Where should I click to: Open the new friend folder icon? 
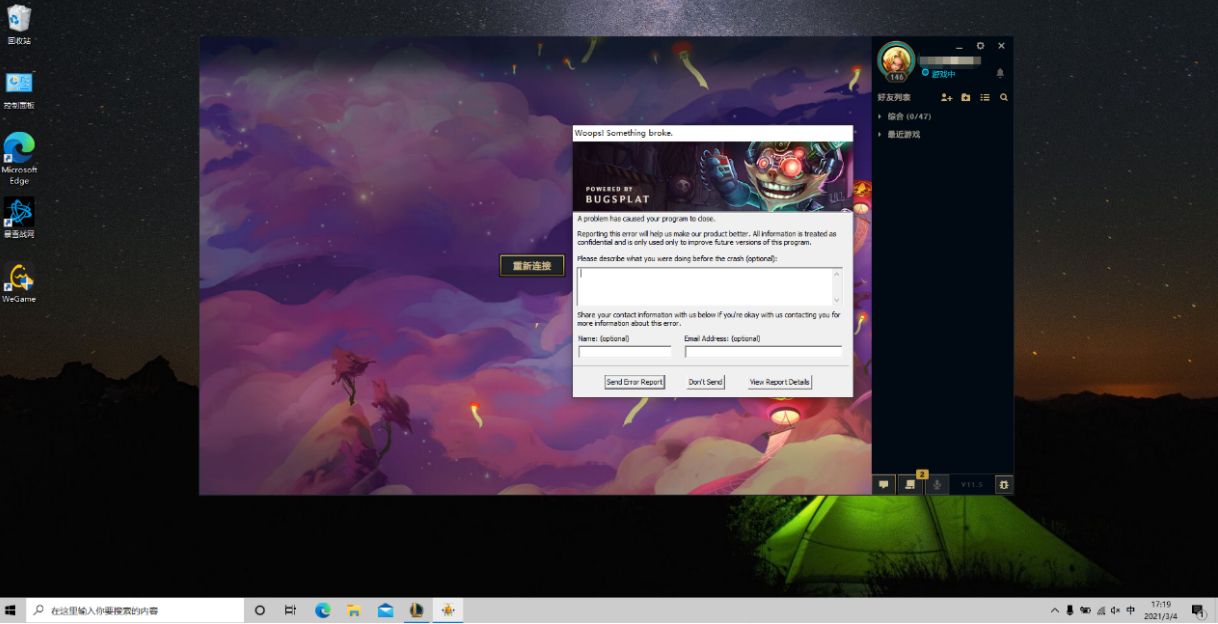coord(965,98)
